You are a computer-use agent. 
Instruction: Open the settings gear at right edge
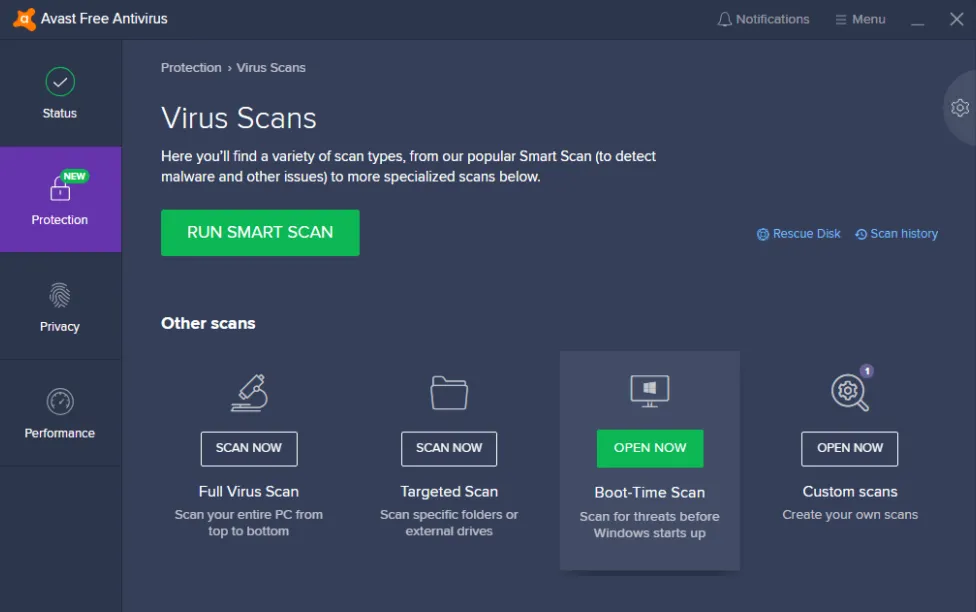[960, 108]
